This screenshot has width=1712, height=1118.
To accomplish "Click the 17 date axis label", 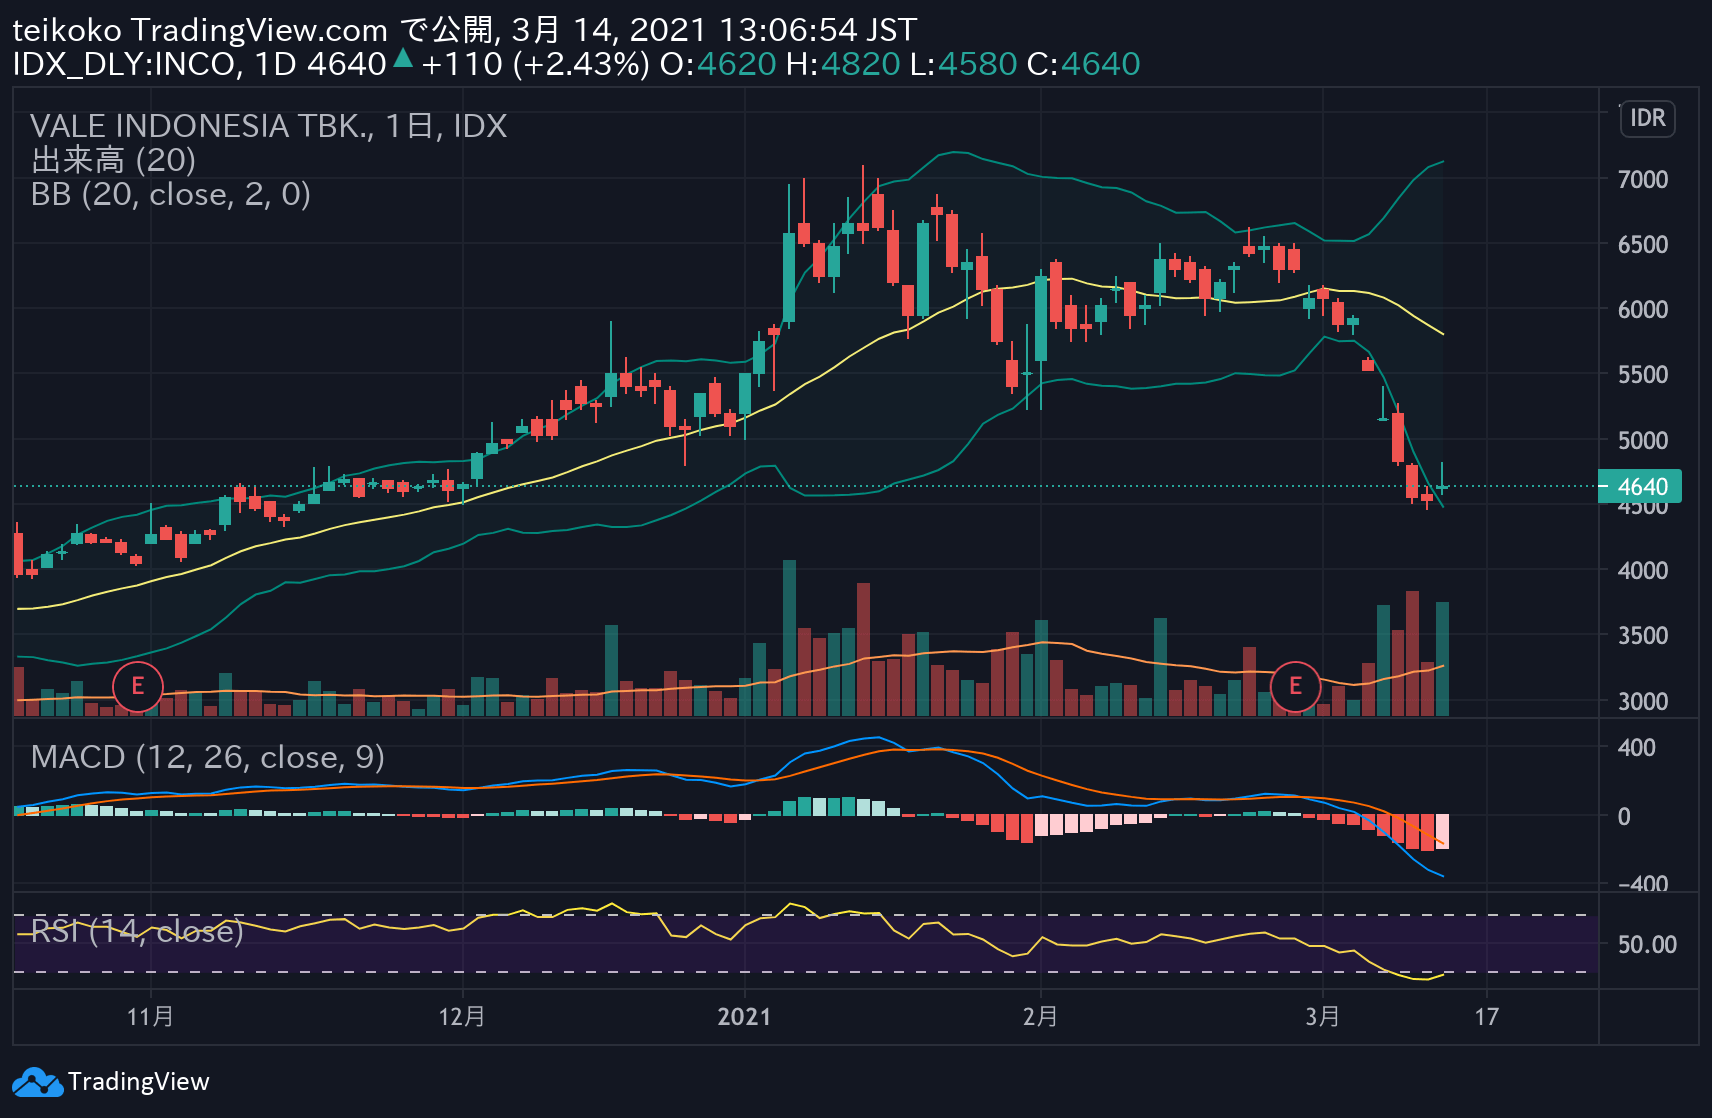I will coord(1487,1017).
